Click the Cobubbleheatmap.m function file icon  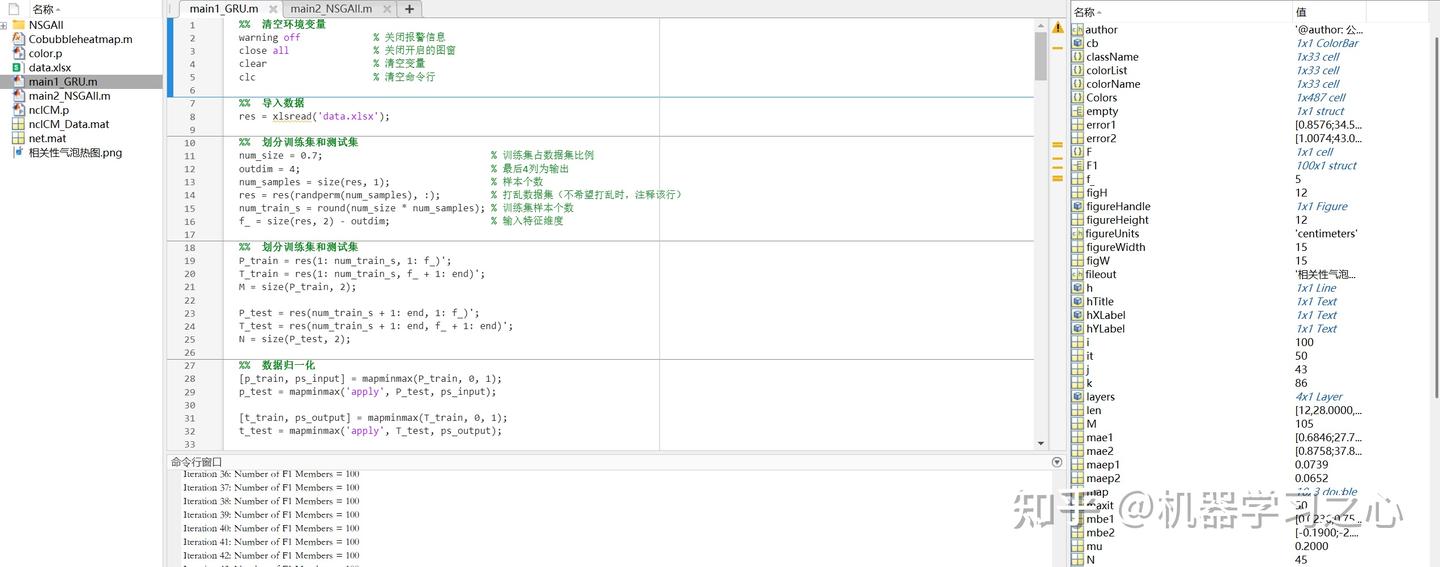coord(18,40)
